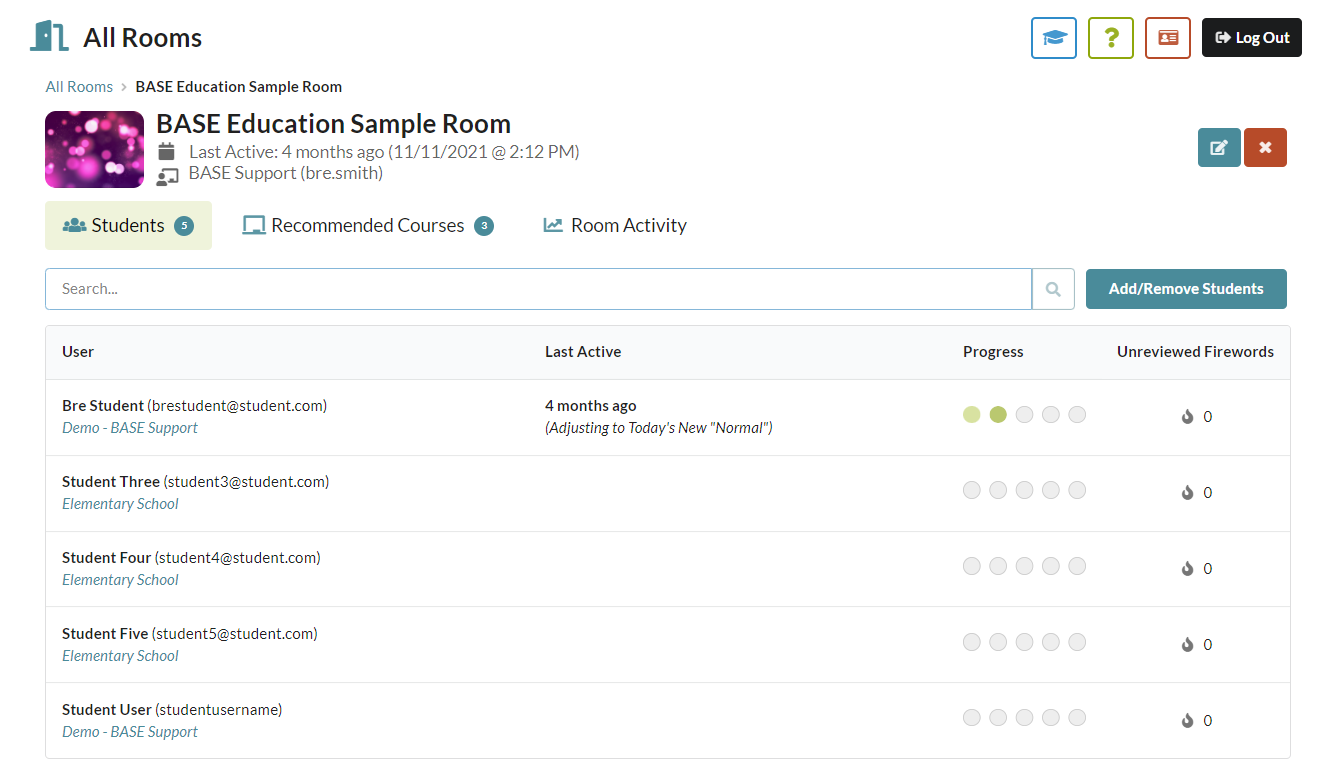Screen dimensions: 1322x783
Task: Click the badge showing 5 on Students tab
Action: tap(184, 226)
